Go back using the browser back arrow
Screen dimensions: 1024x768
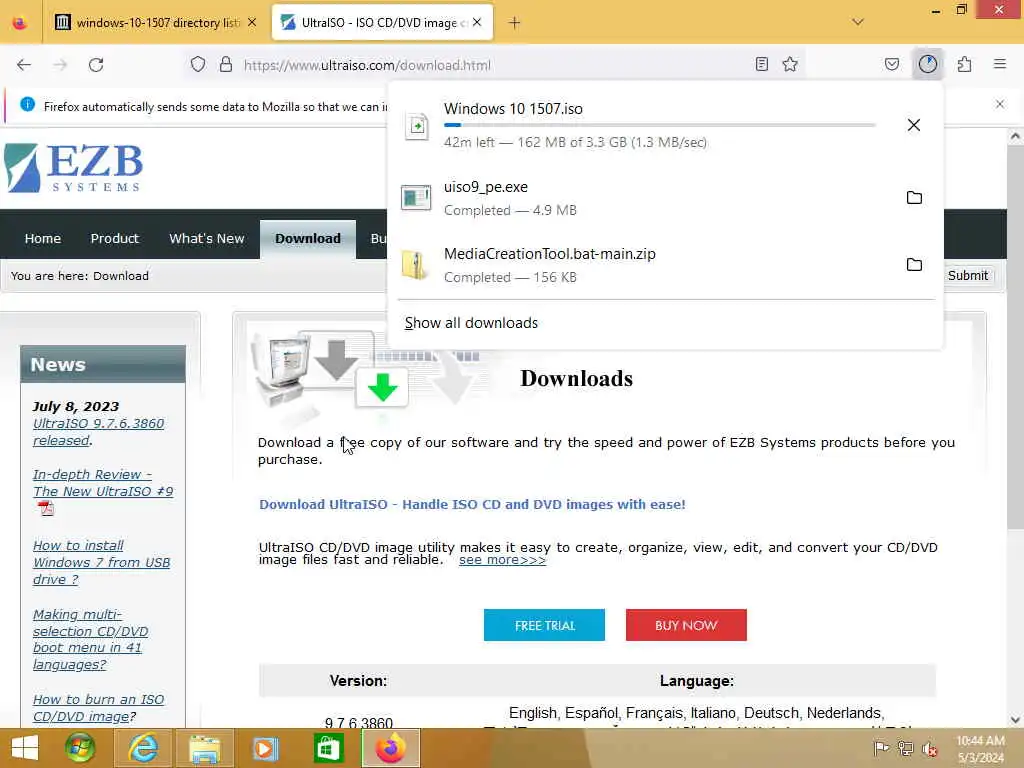click(x=24, y=65)
